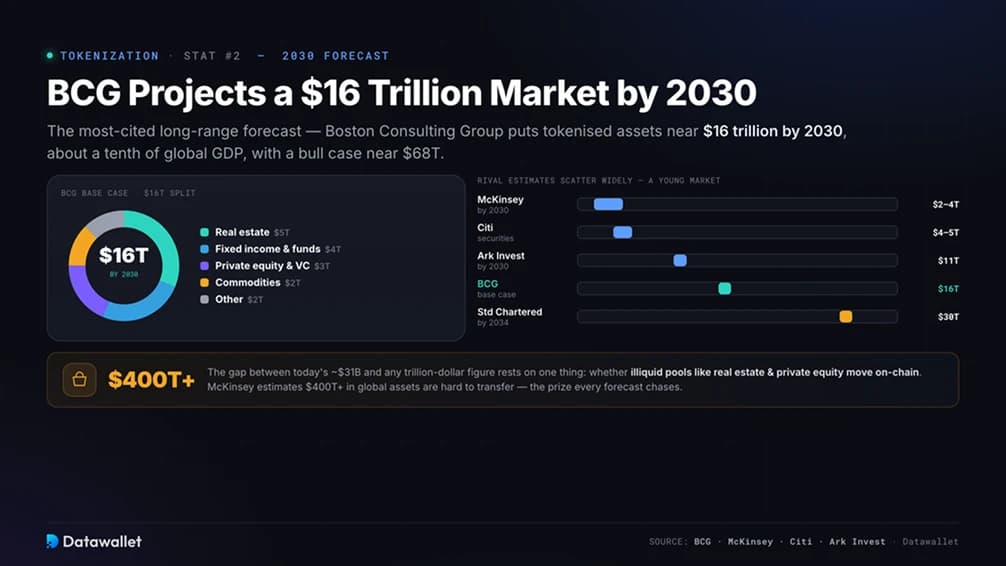Click the 'Ark Invest' row label in the chart
Viewport: 1006px width, 566px height.
[501, 255]
